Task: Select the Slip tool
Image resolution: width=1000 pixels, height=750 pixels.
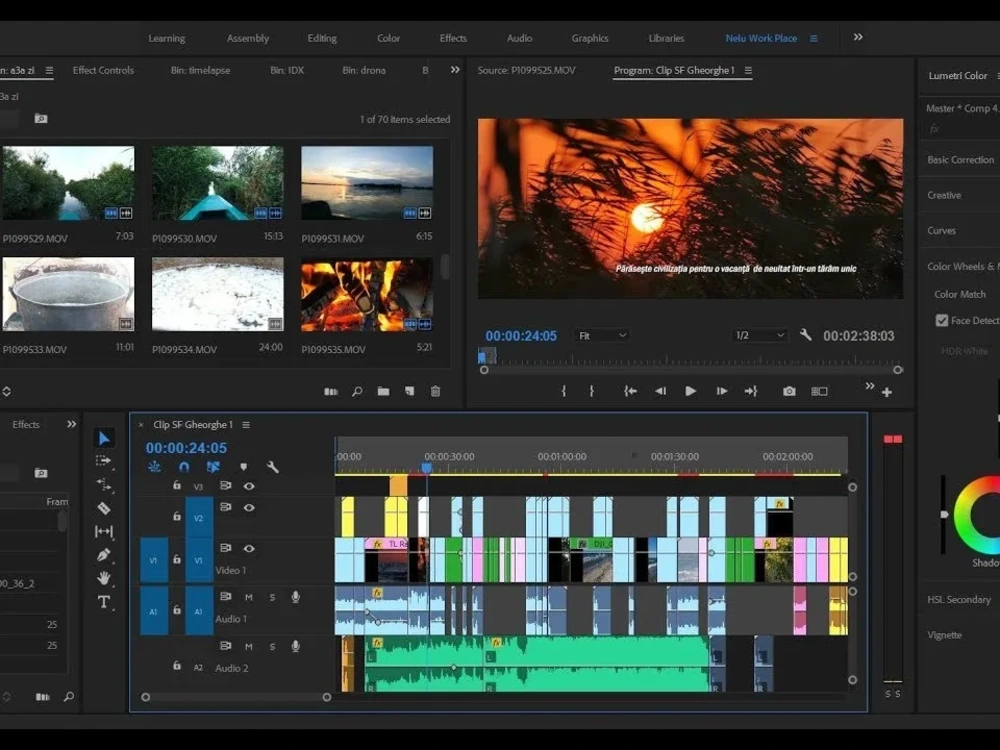Action: pyautogui.click(x=104, y=531)
